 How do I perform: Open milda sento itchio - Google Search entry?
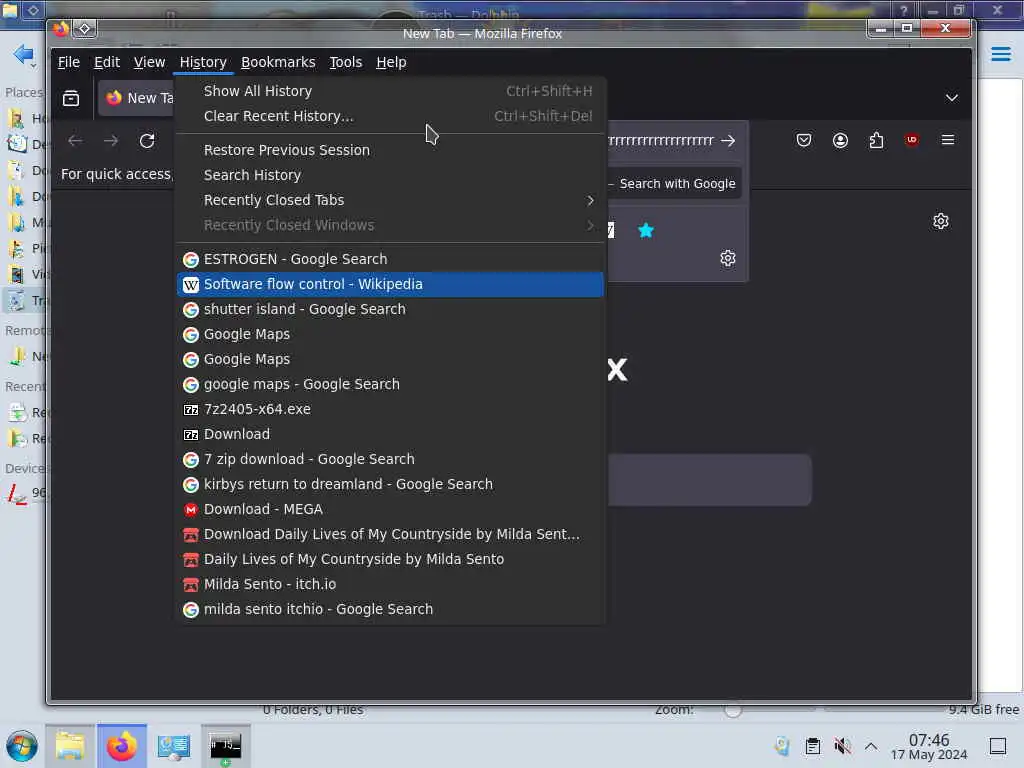[x=391, y=609]
